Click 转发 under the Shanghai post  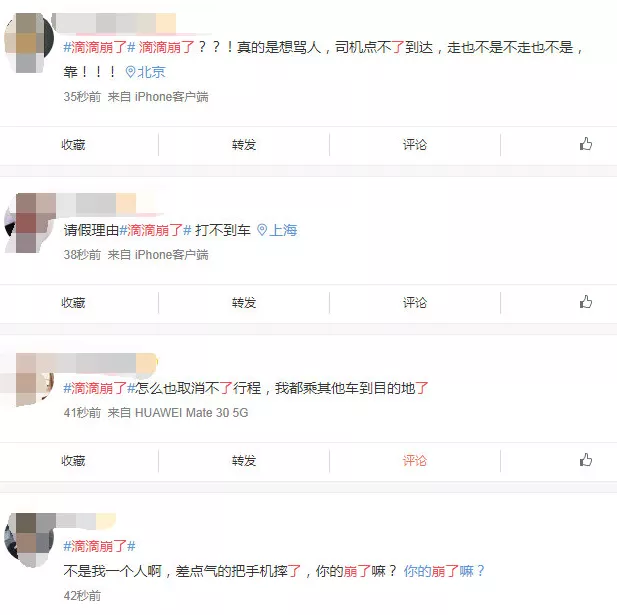244,303
